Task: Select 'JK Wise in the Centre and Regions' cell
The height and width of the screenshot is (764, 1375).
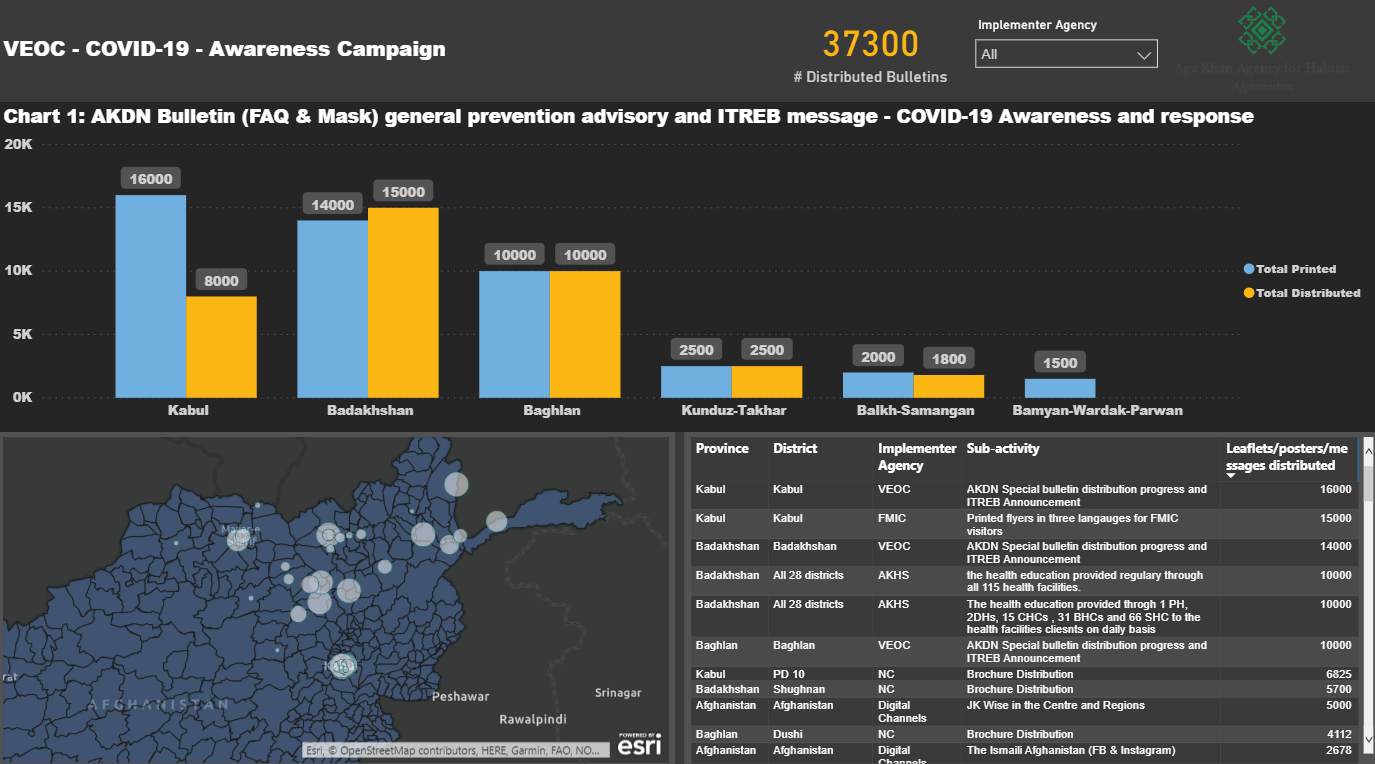Action: click(1056, 705)
